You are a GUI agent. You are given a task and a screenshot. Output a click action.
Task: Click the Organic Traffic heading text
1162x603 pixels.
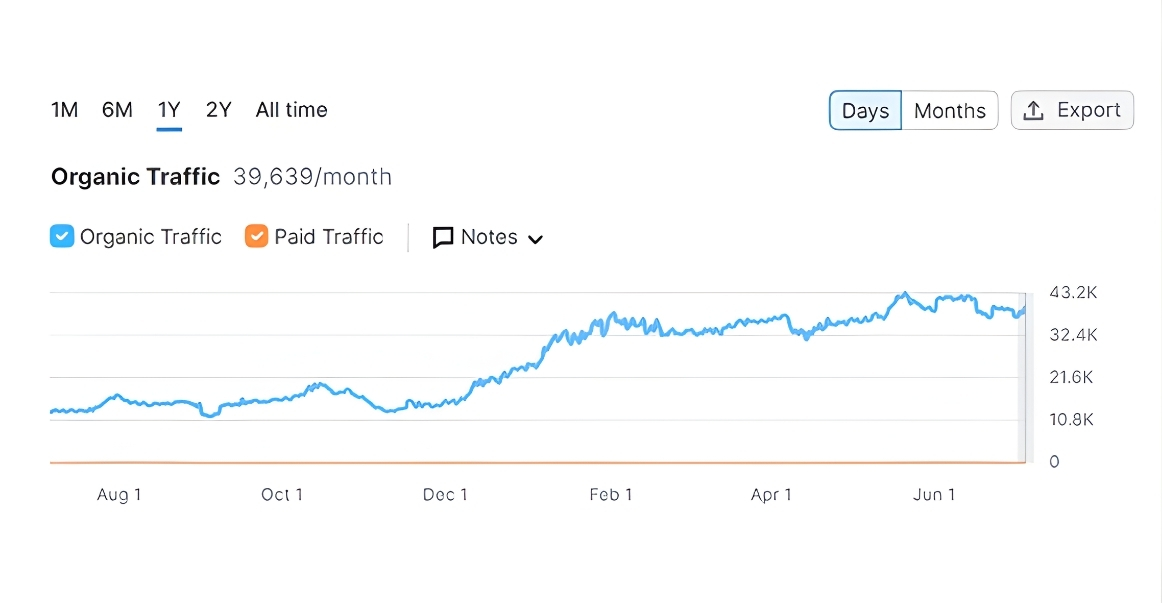pos(135,177)
